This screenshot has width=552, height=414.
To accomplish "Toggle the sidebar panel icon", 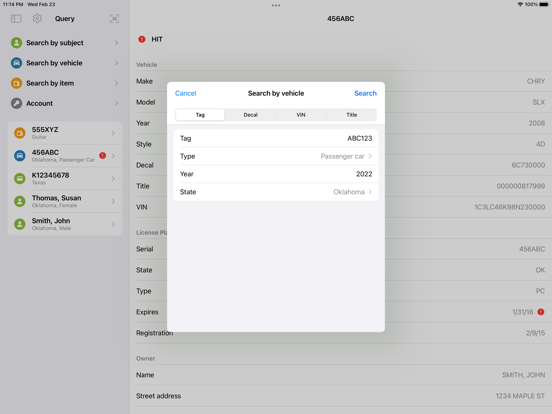I will click(x=16, y=19).
